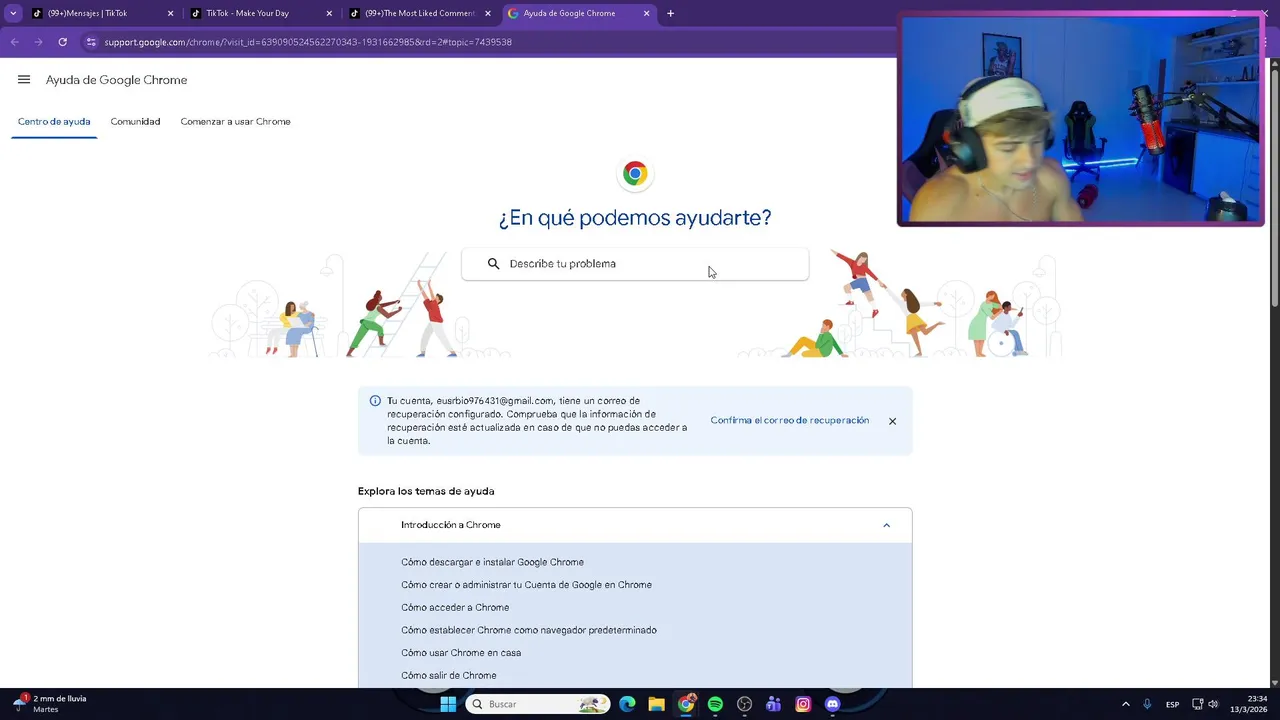
Task: Open the Windows Start menu
Action: click(448, 704)
